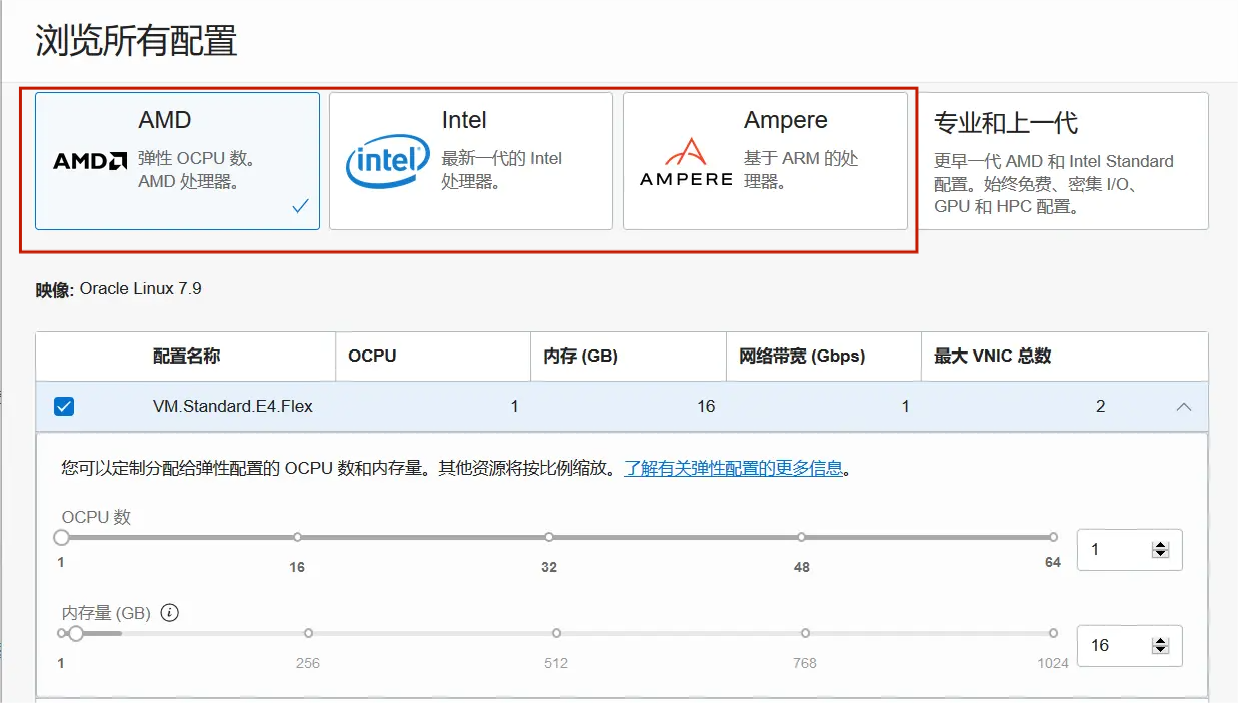The image size is (1238, 703).
Task: Click the memory input spinner arrows
Action: [1160, 645]
